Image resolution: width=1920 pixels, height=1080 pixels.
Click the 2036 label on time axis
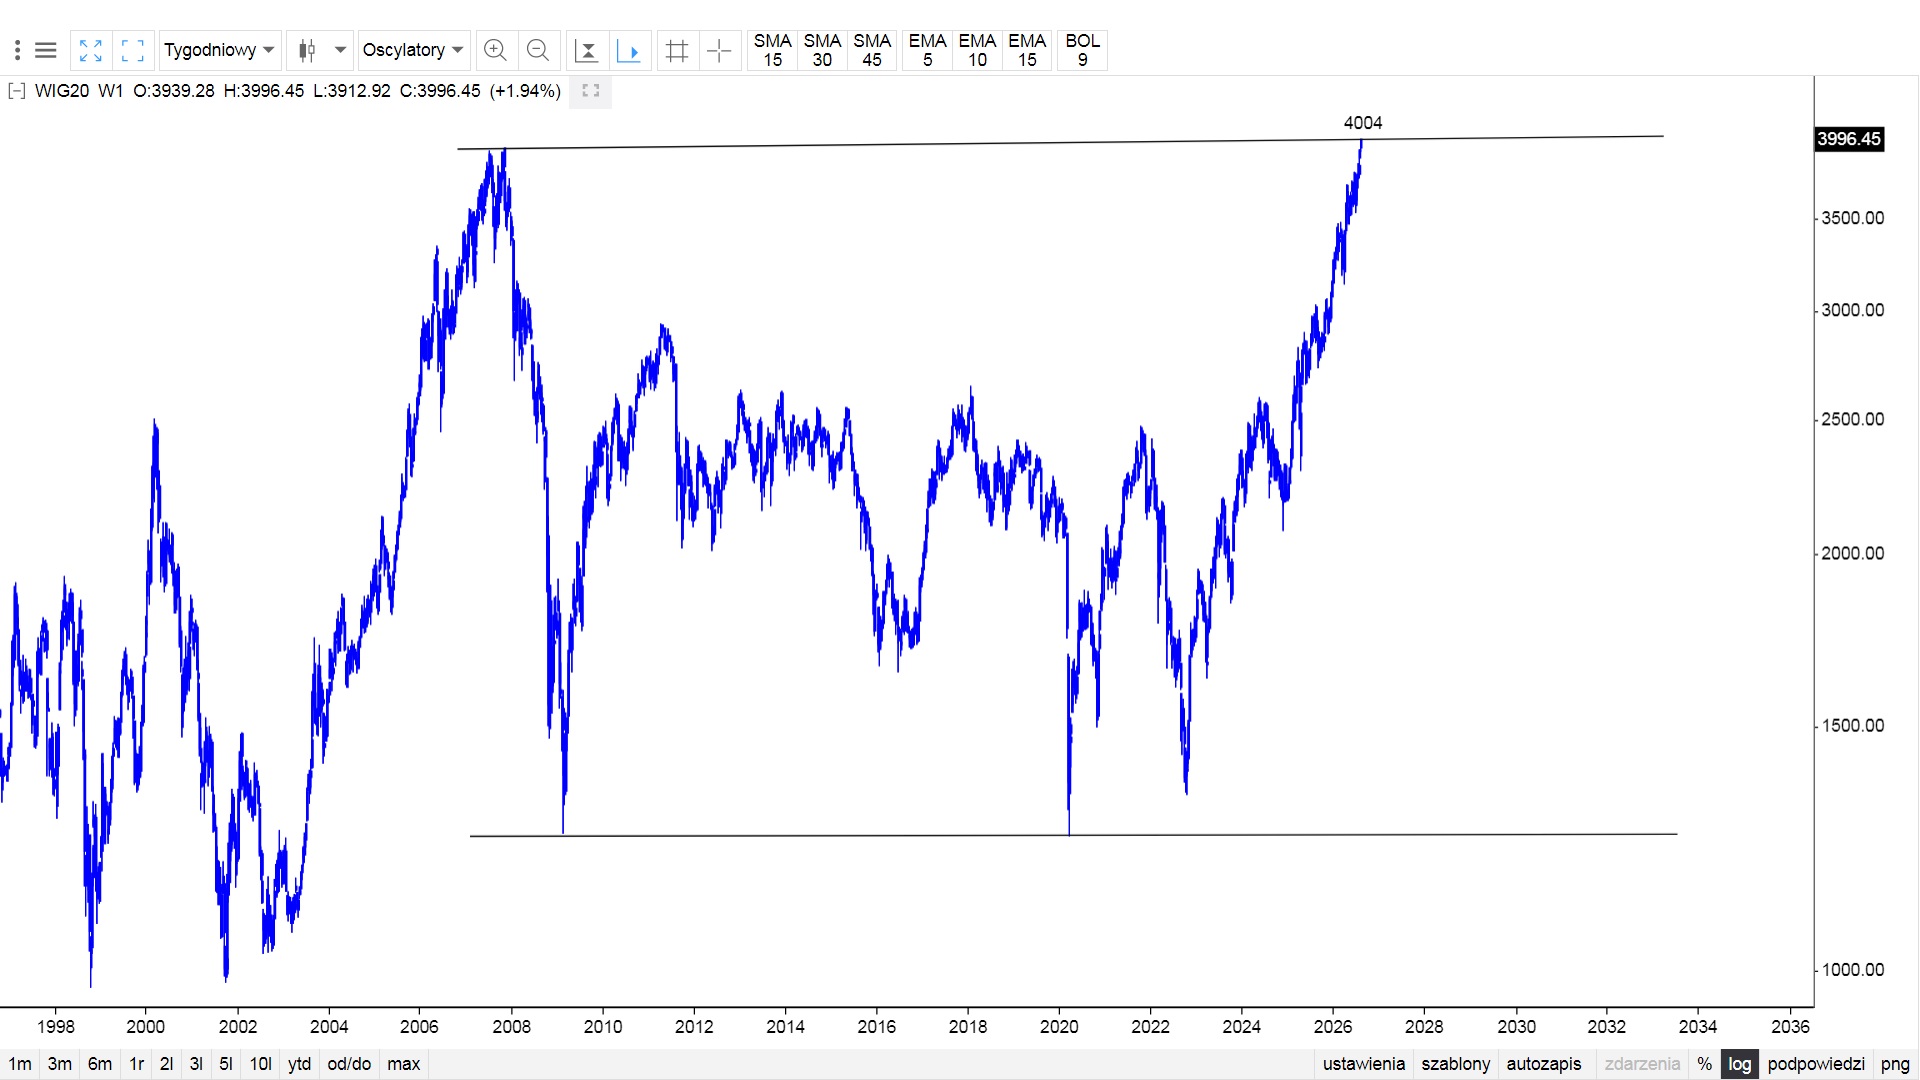click(x=1790, y=1026)
